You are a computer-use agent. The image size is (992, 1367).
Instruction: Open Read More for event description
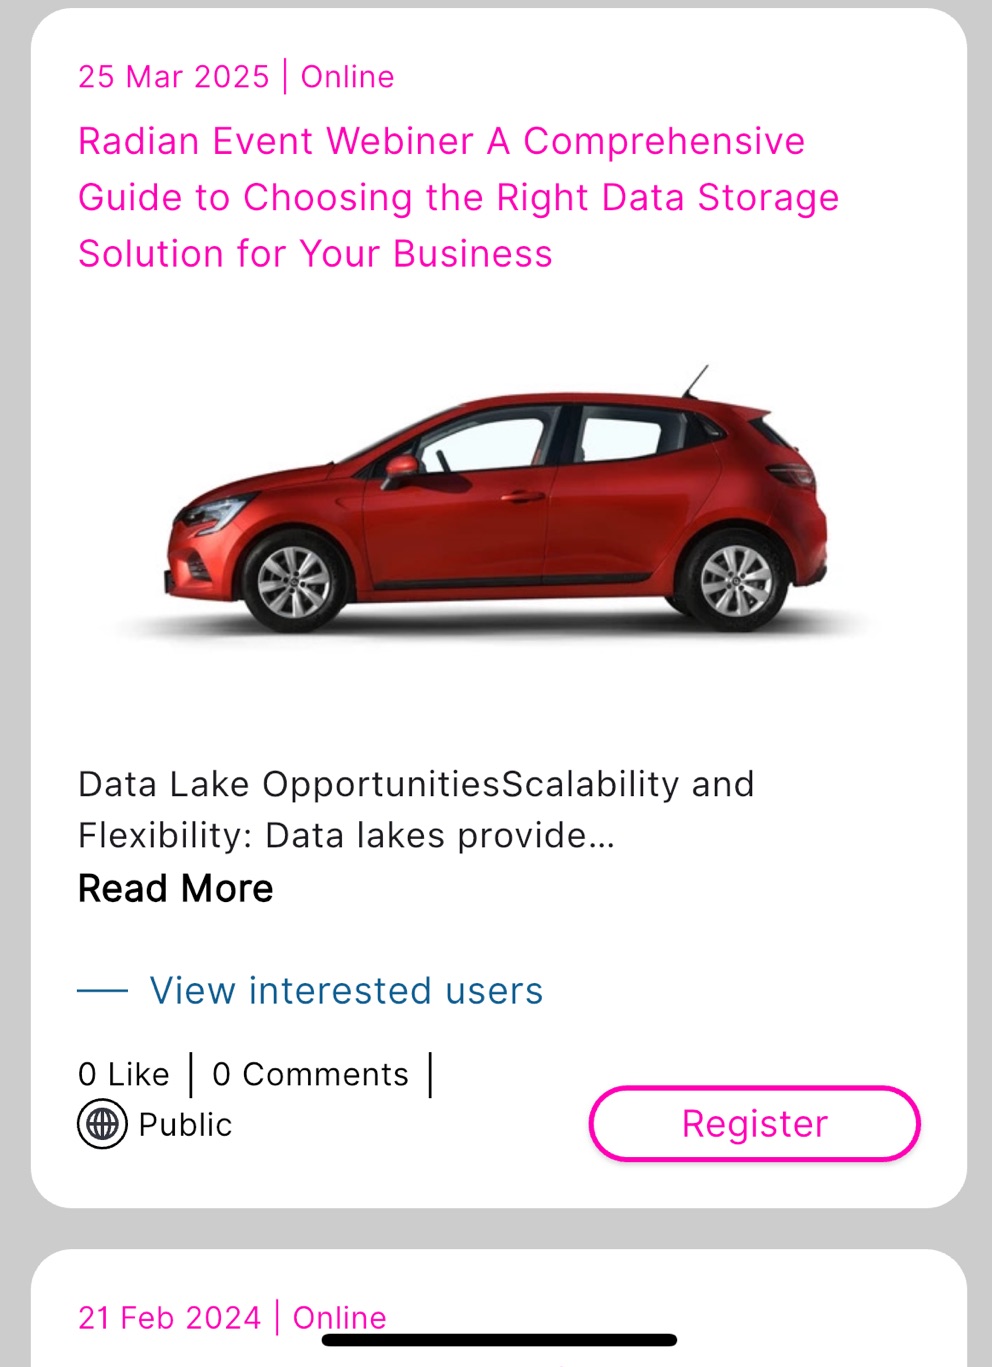[176, 888]
